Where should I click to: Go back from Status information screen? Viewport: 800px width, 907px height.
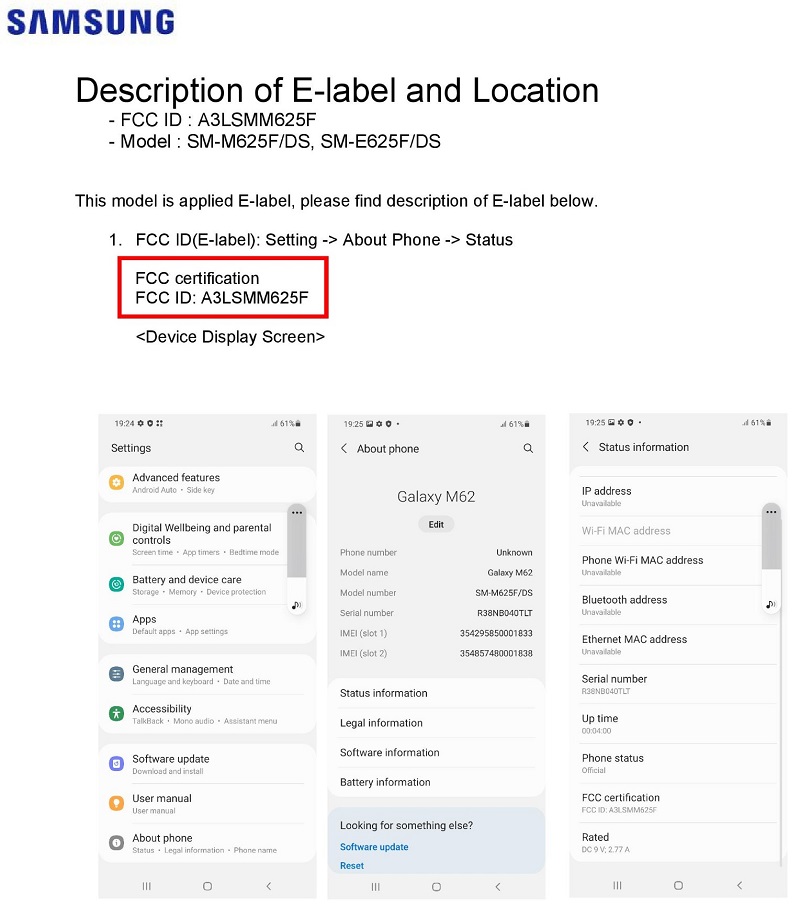click(x=586, y=447)
